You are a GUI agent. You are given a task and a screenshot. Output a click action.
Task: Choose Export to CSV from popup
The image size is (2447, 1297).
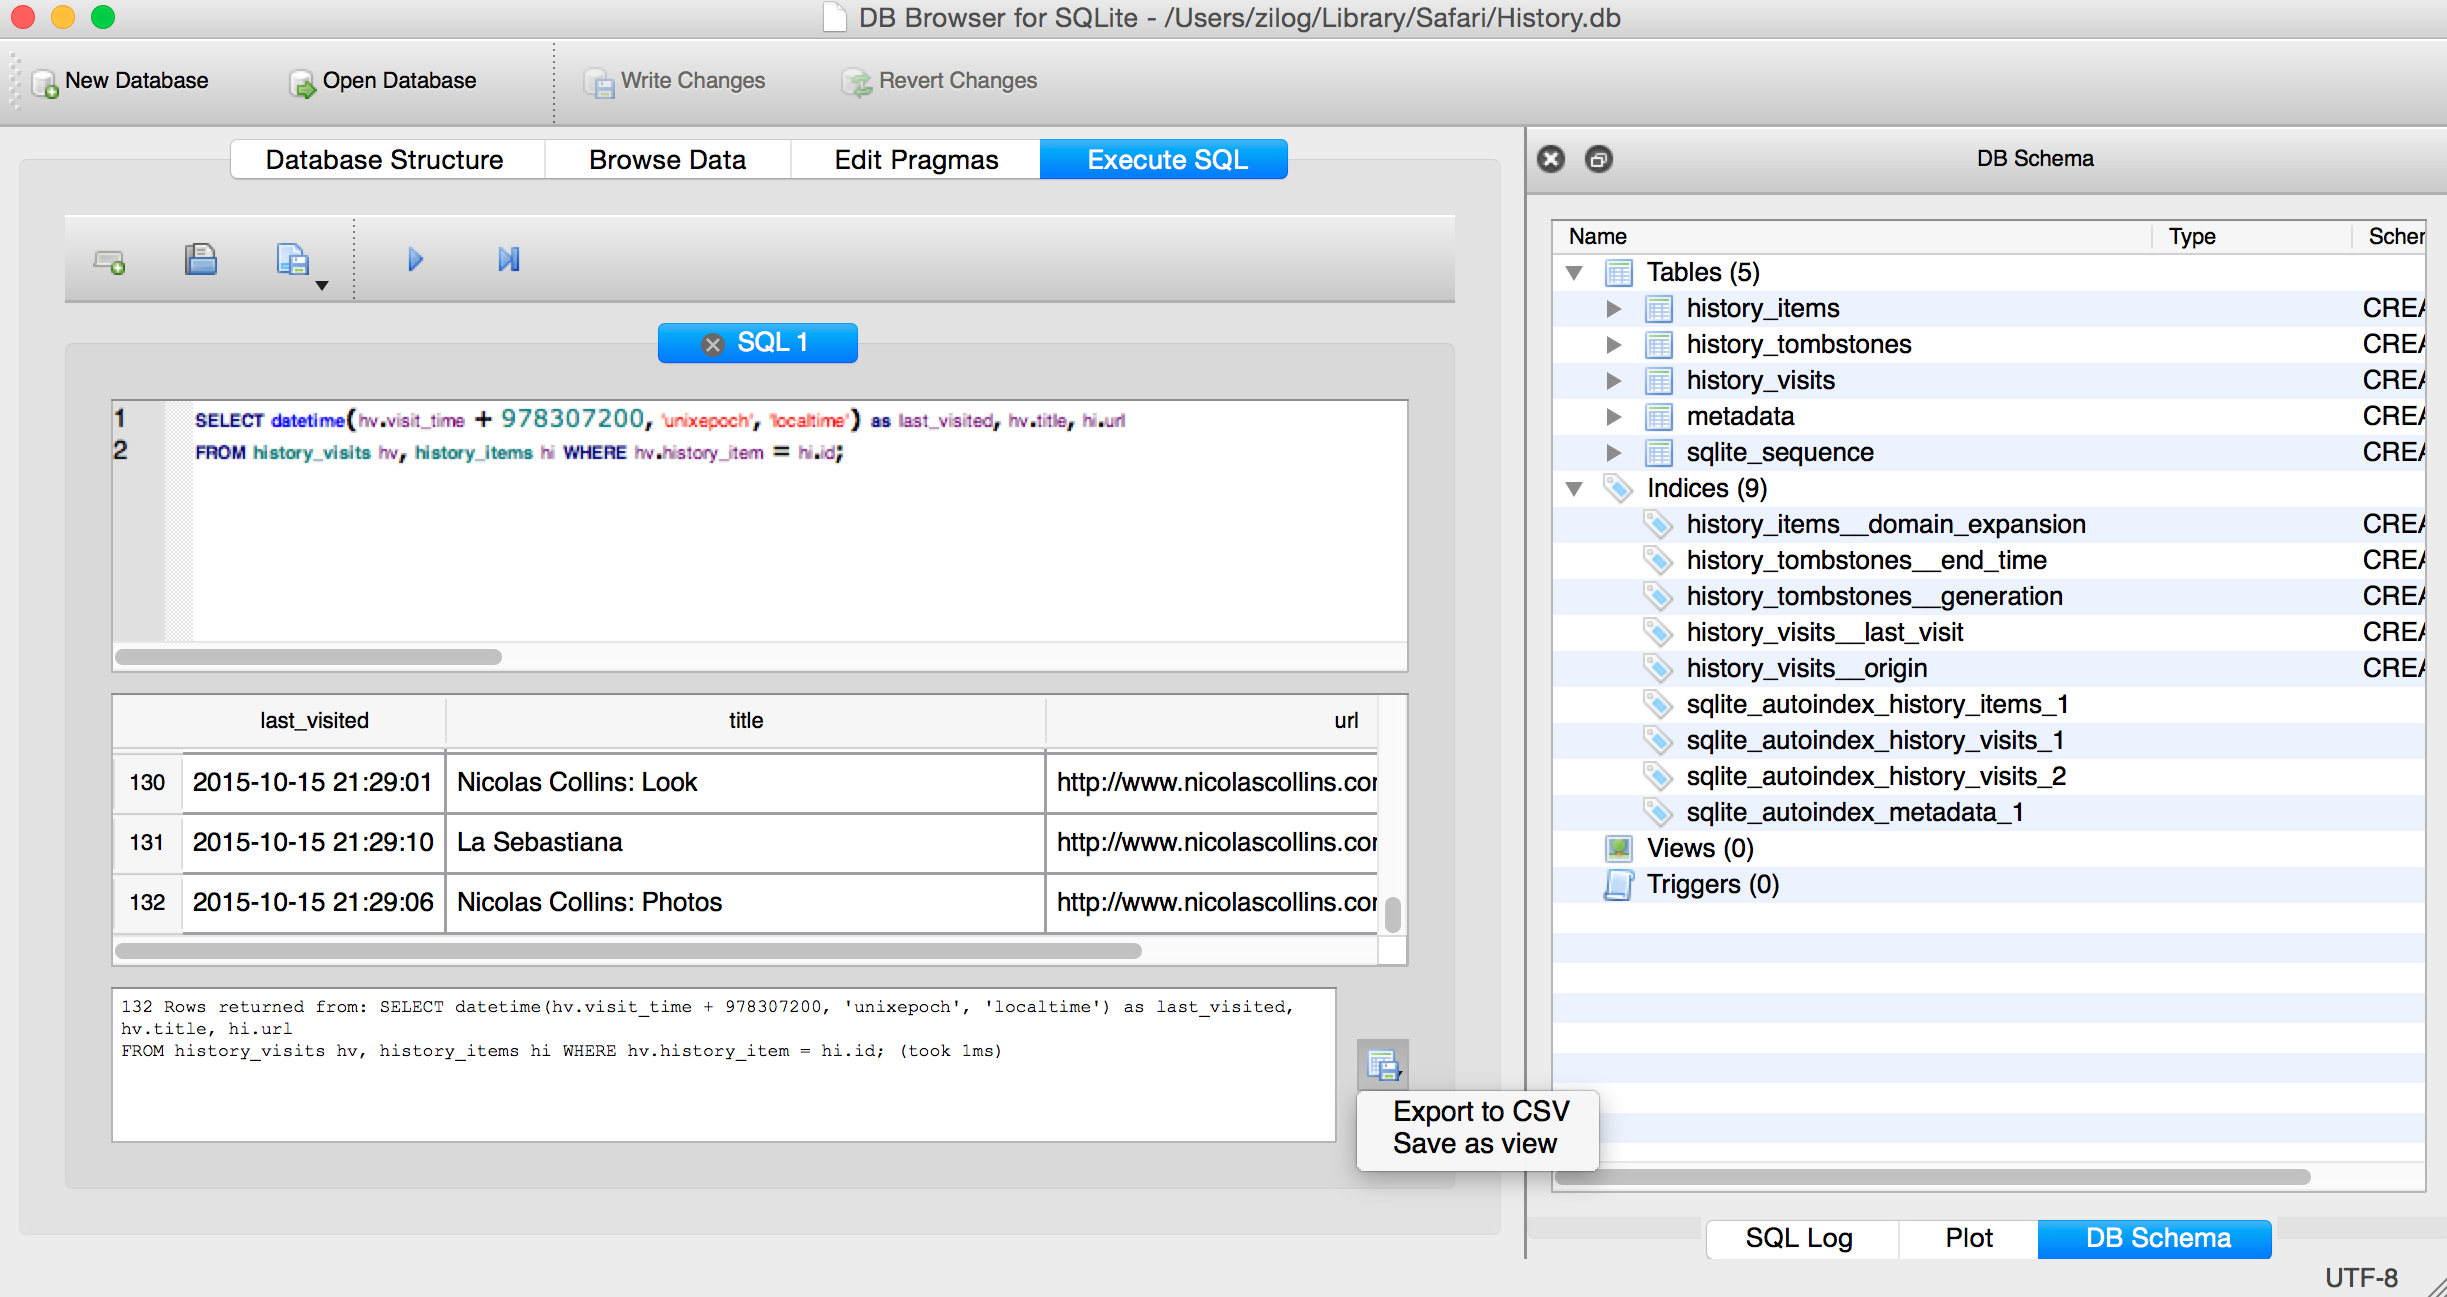pyautogui.click(x=1480, y=1111)
